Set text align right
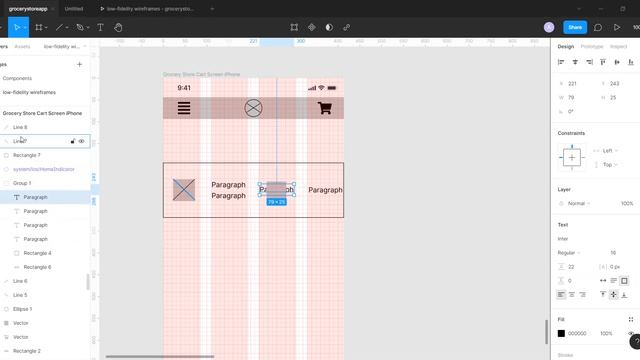 tap(582, 295)
